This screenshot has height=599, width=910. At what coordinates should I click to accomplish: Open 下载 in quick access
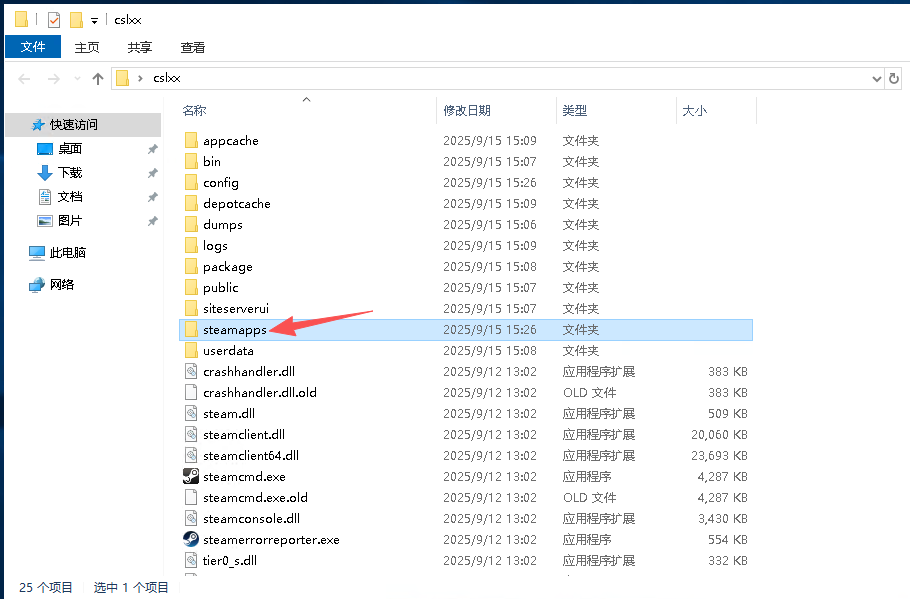(x=69, y=172)
